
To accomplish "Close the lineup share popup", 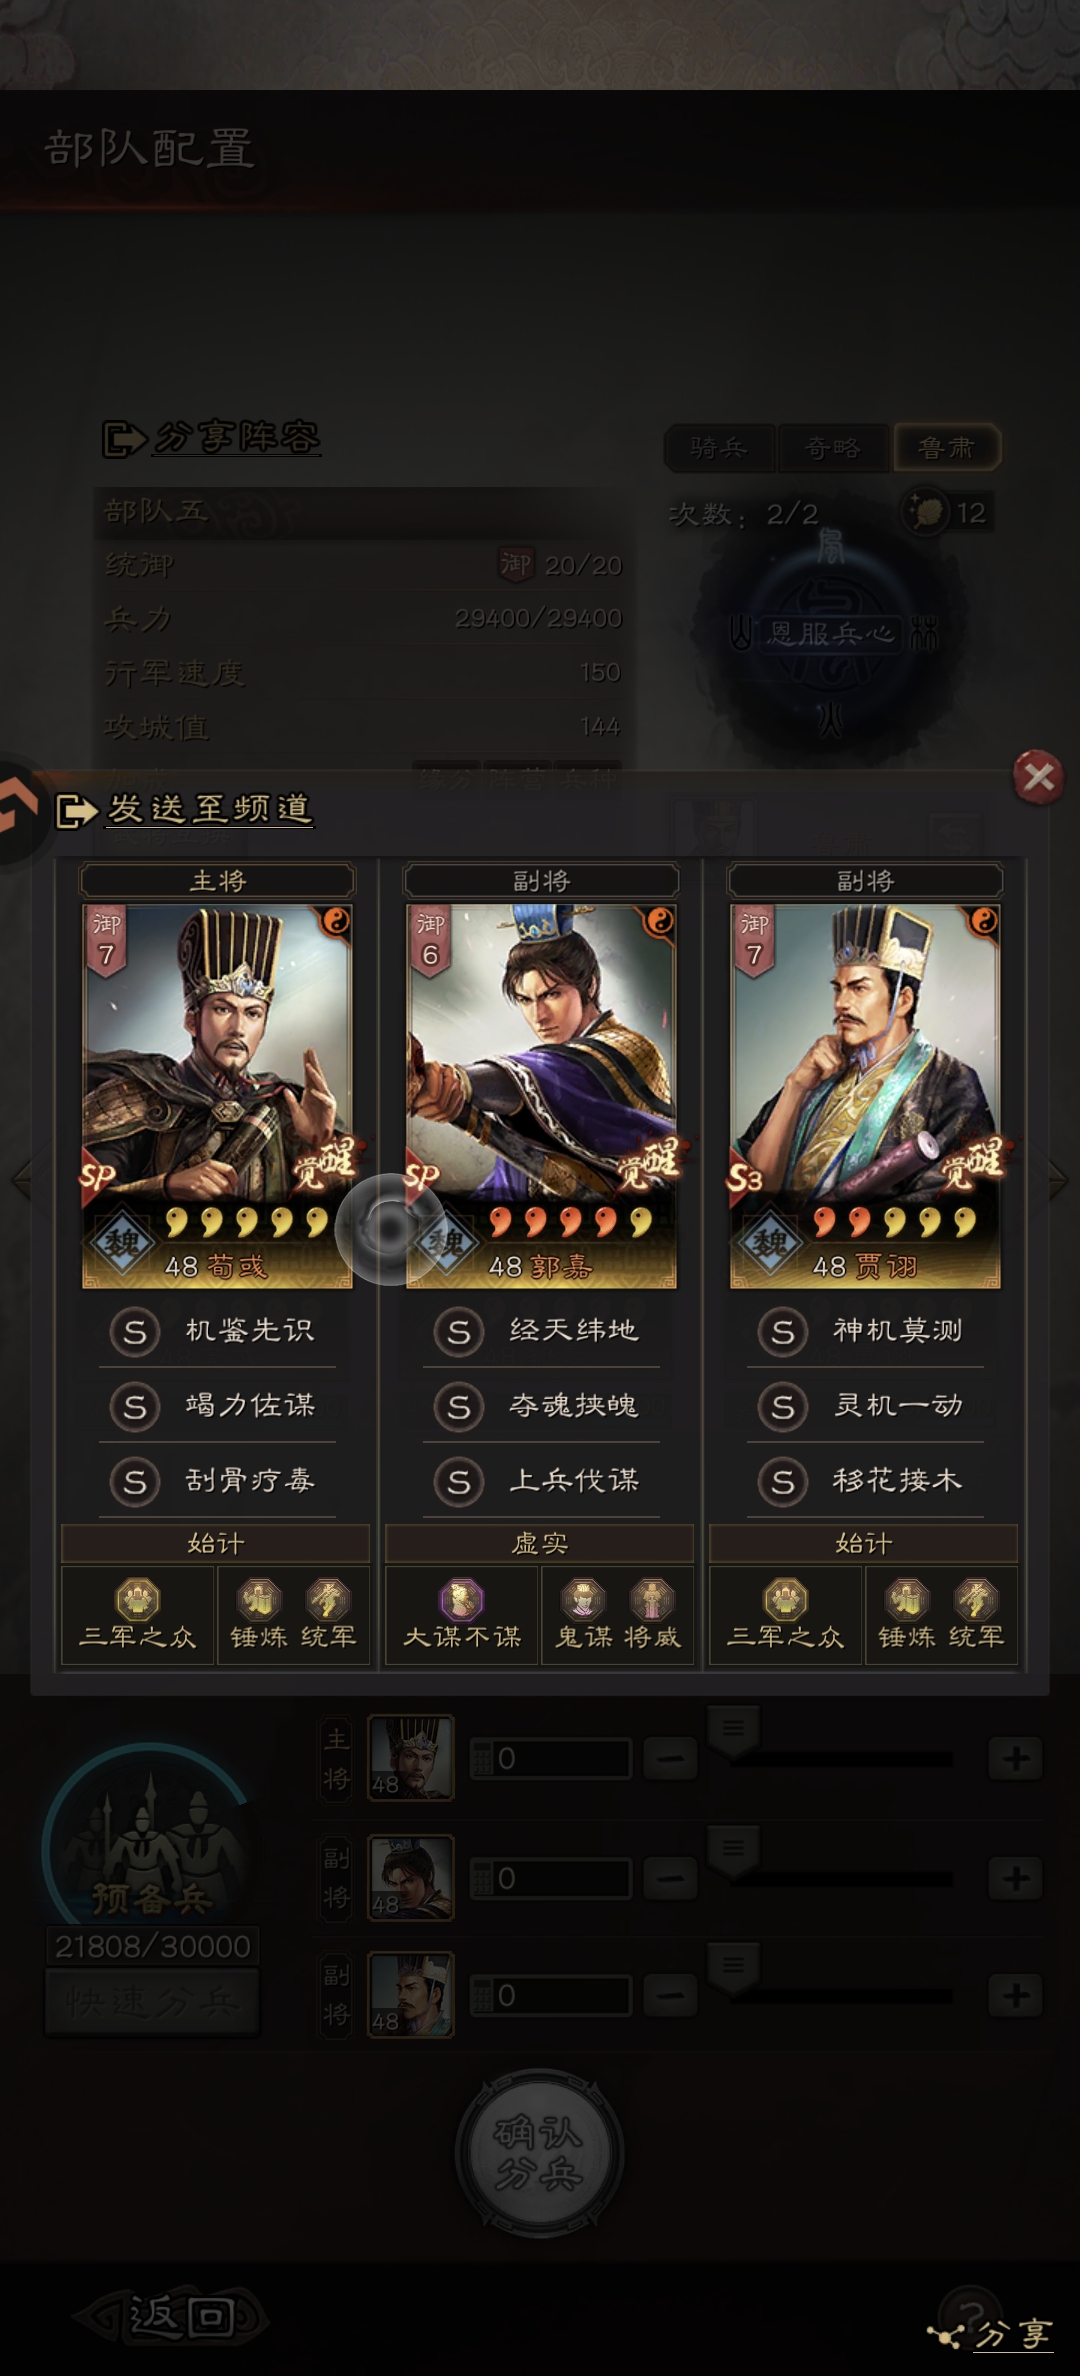I will click(1038, 777).
